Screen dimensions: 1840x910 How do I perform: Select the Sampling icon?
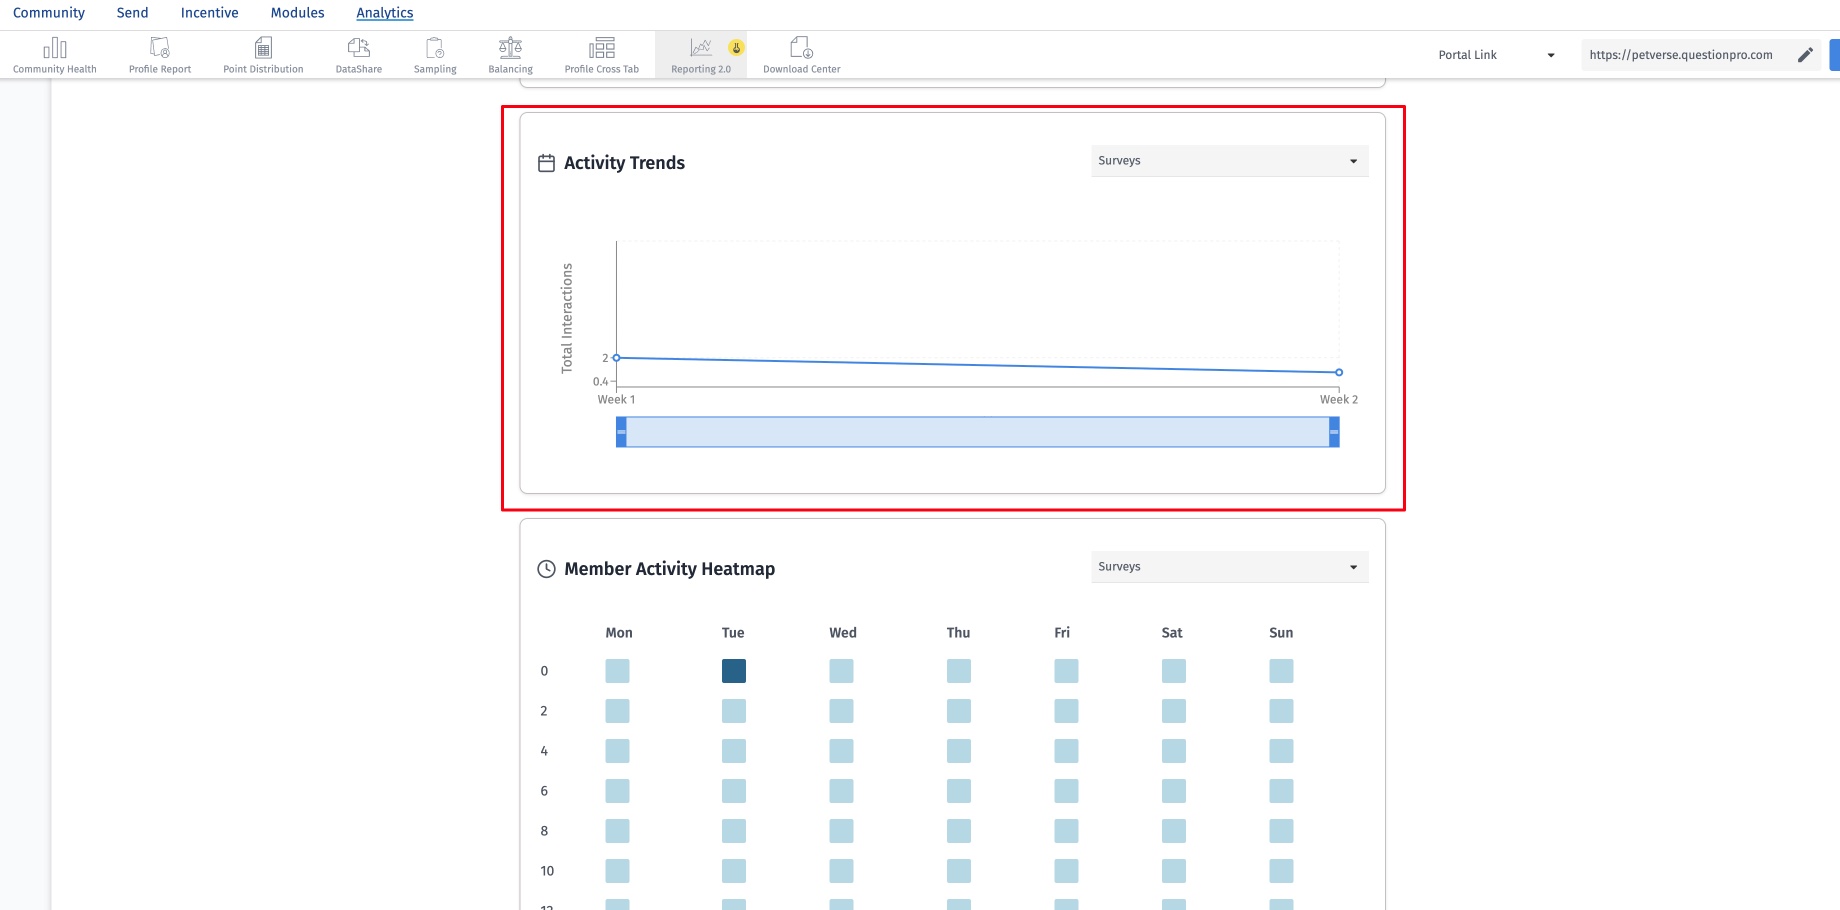435,49
